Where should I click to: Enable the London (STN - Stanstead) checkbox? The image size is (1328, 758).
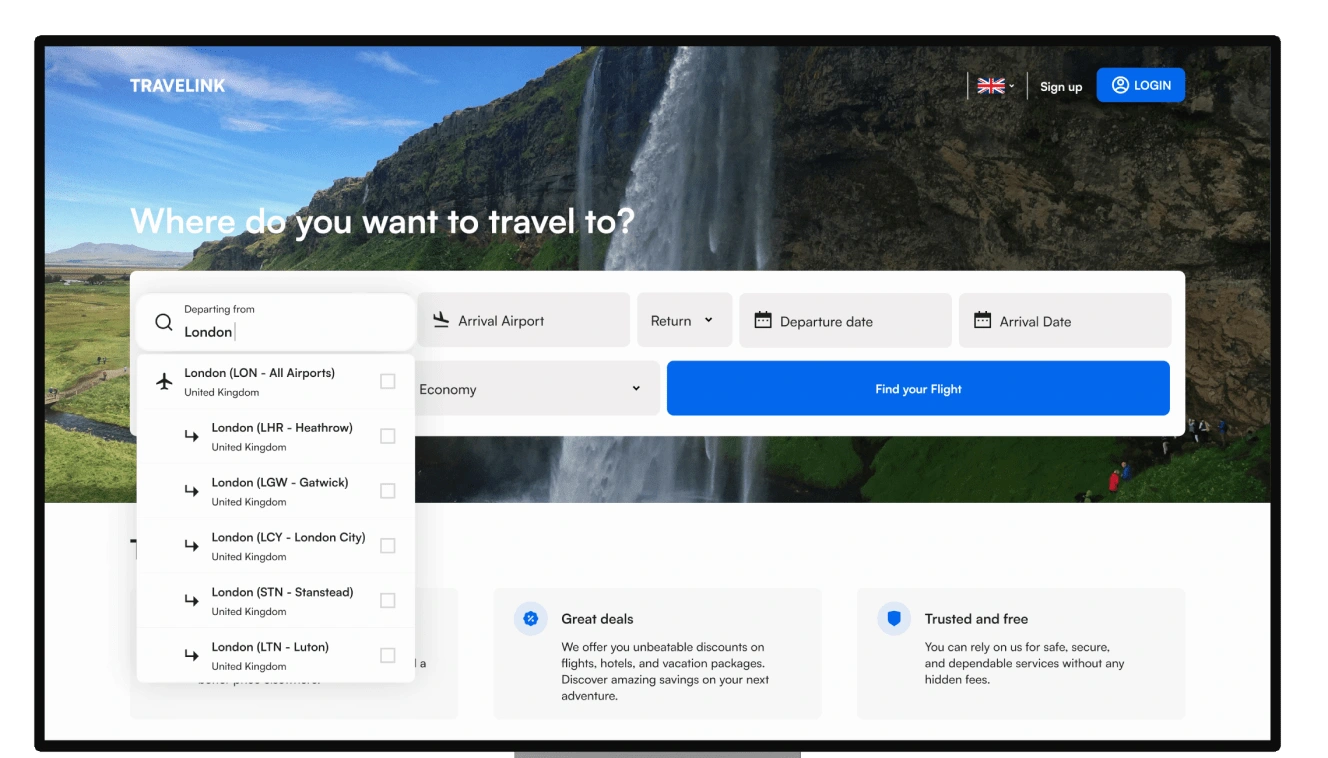(388, 601)
